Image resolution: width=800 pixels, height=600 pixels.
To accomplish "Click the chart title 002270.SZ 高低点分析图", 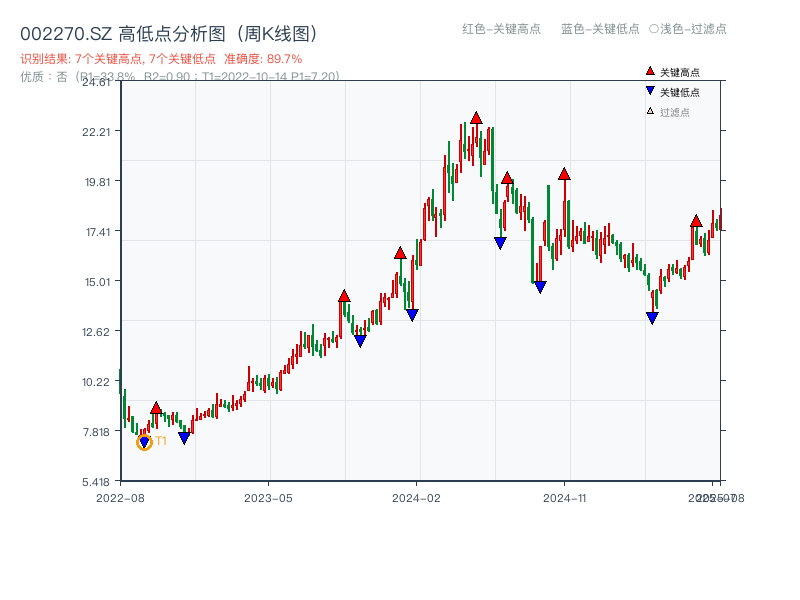I will tap(169, 34).
